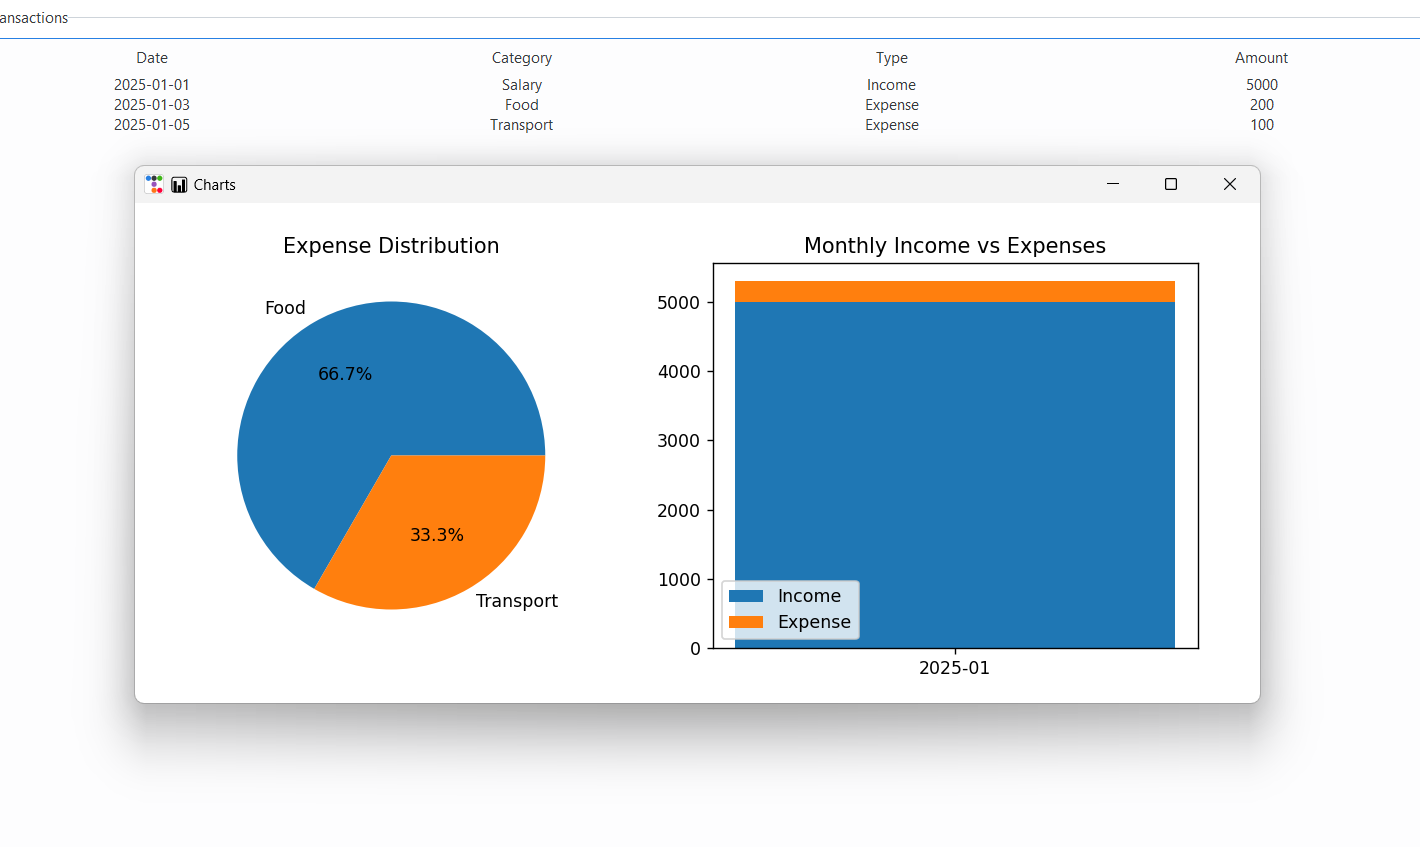Image resolution: width=1420 pixels, height=847 pixels.
Task: Click the Type column header
Action: coord(891,57)
